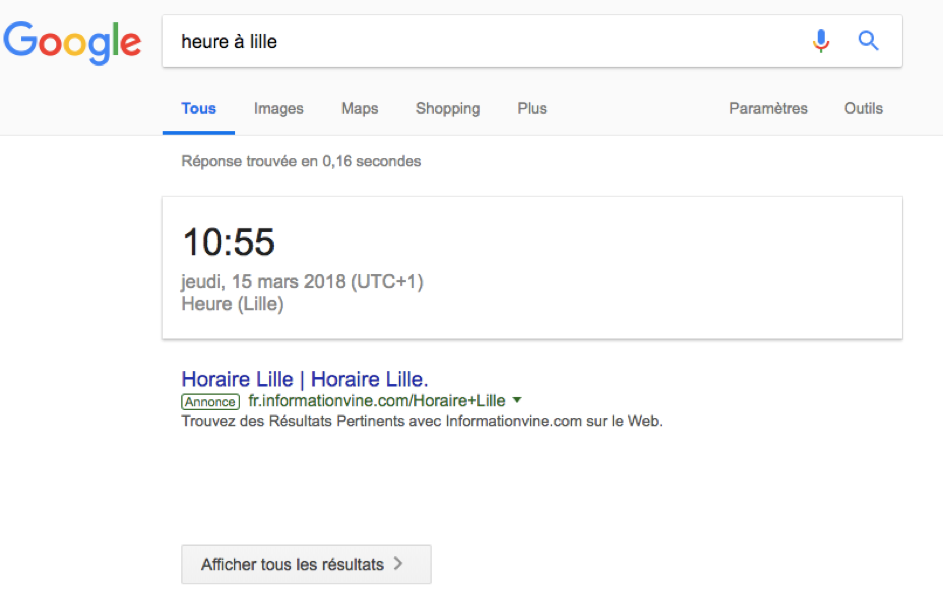Image resolution: width=943 pixels, height=614 pixels.
Task: Click the ad description mentioning Informationvine.com
Action: (422, 421)
